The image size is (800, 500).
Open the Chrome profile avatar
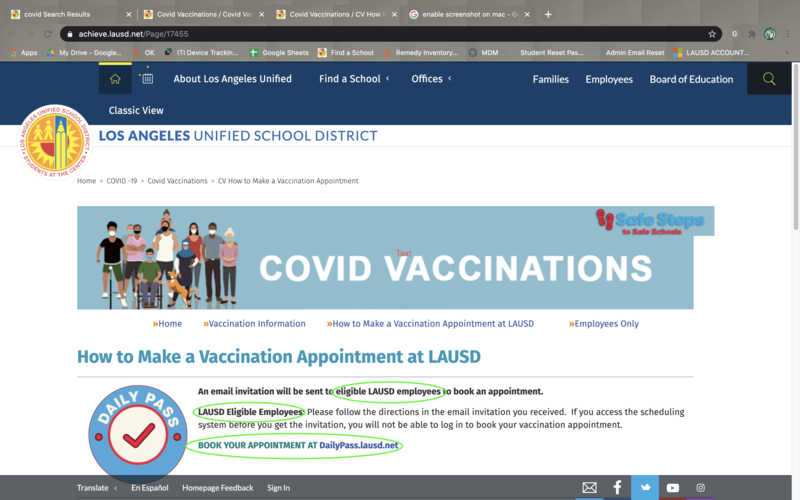pyautogui.click(x=769, y=34)
